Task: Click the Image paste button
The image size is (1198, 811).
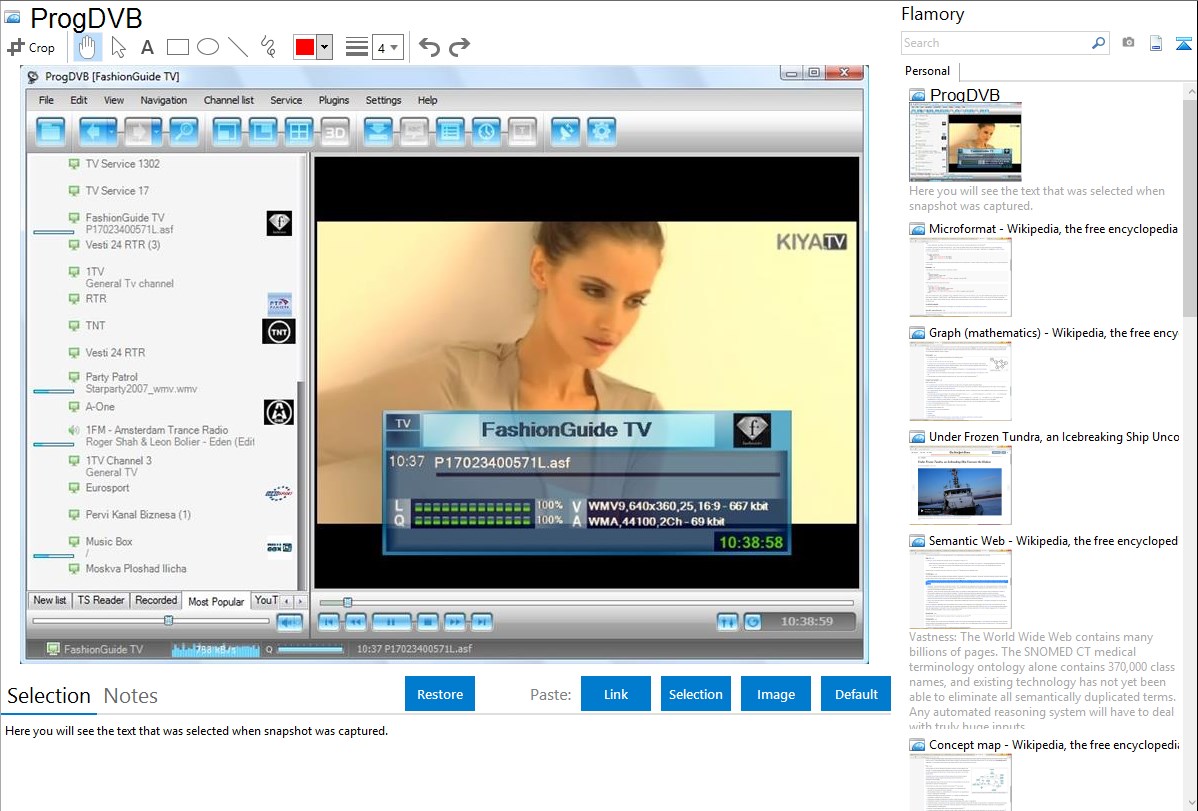Action: [775, 694]
